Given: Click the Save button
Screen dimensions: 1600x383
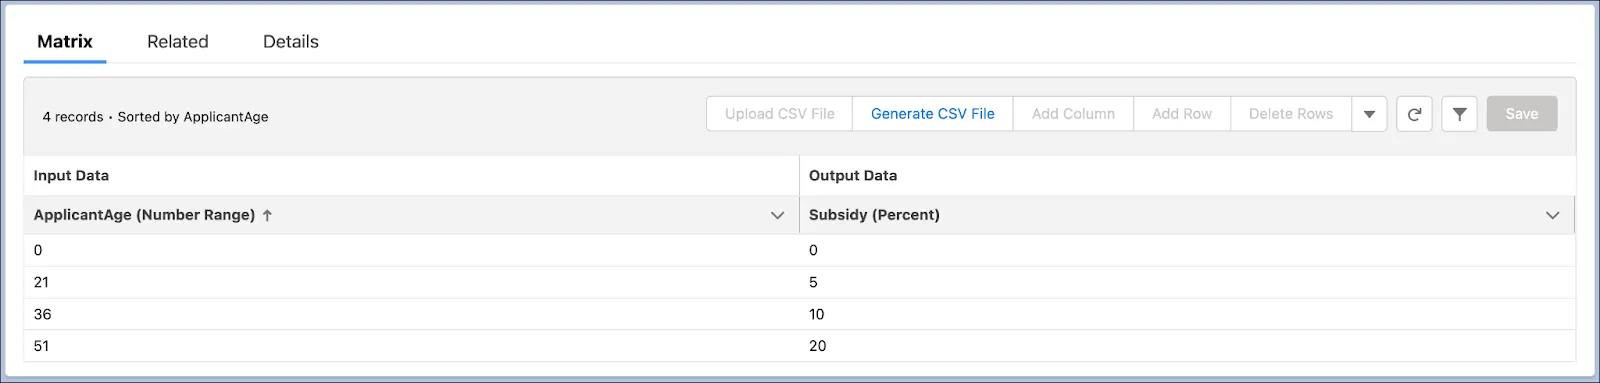Looking at the screenshot, I should pos(1522,114).
